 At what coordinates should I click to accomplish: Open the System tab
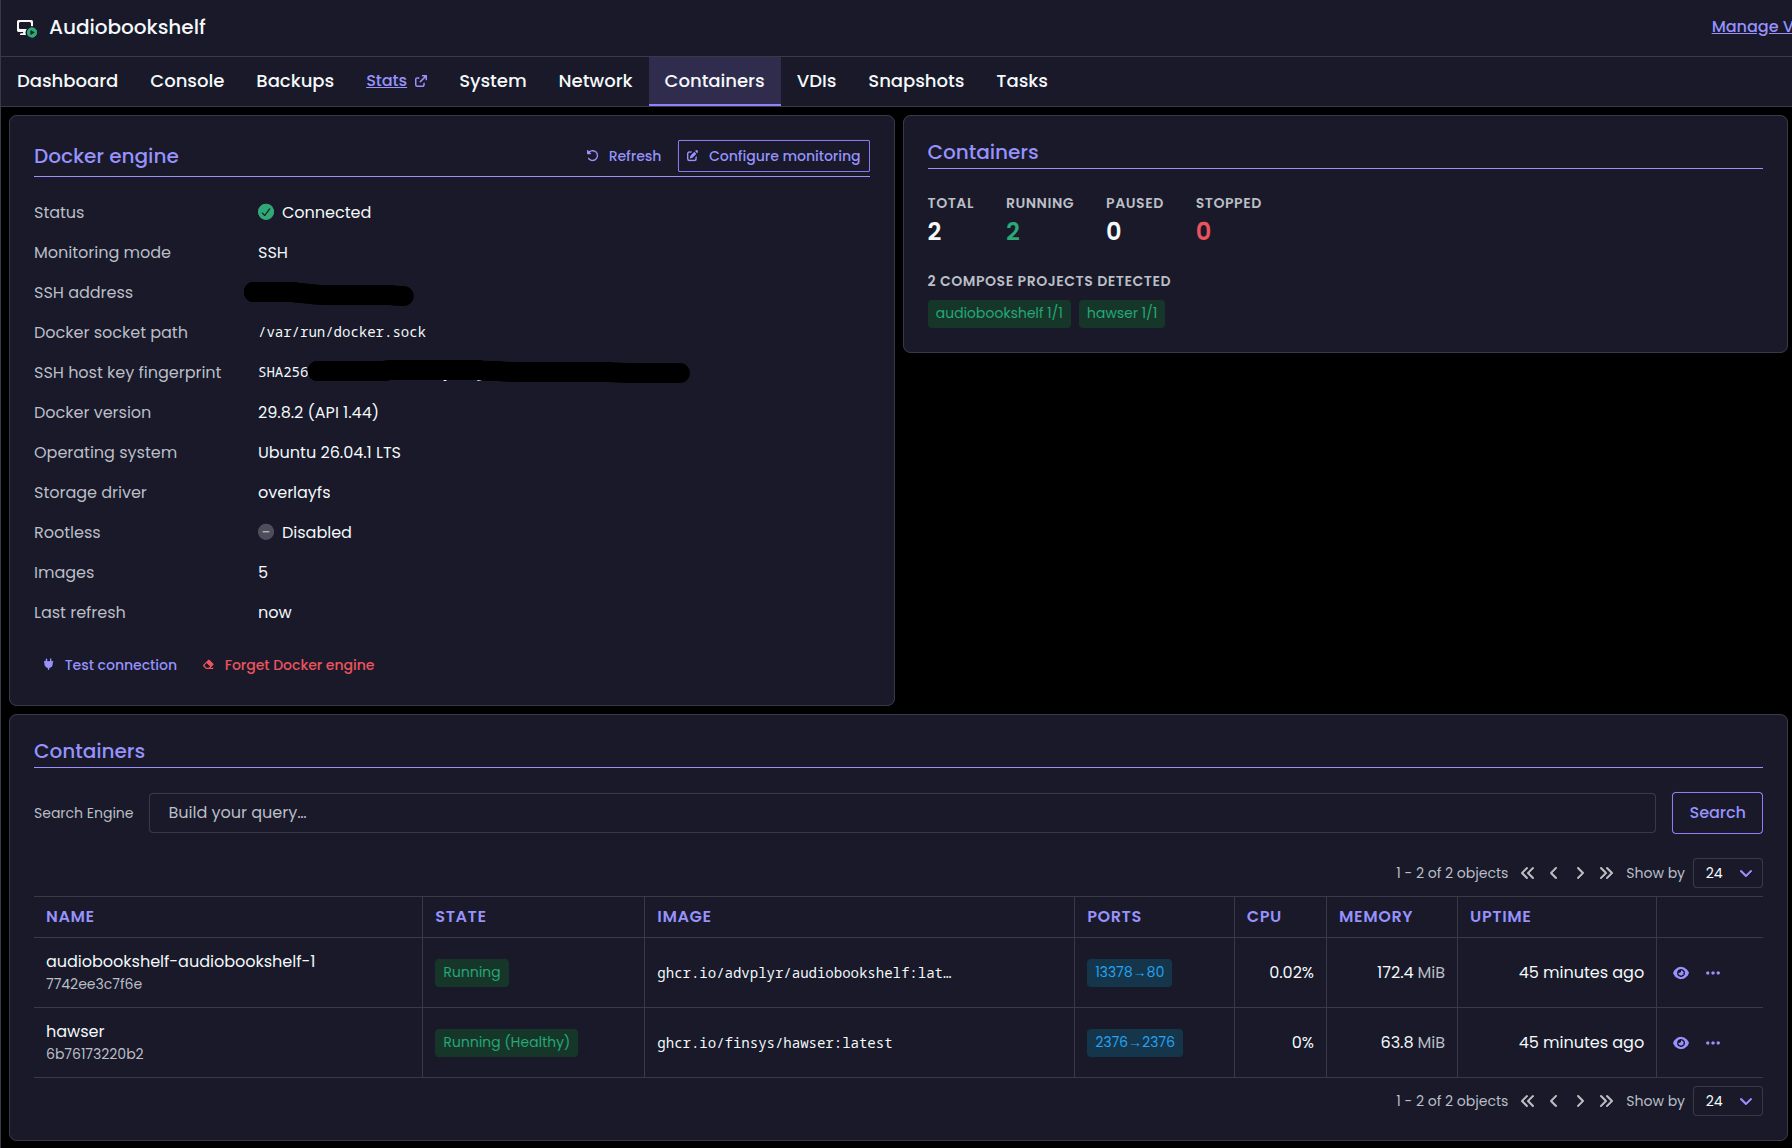(492, 81)
